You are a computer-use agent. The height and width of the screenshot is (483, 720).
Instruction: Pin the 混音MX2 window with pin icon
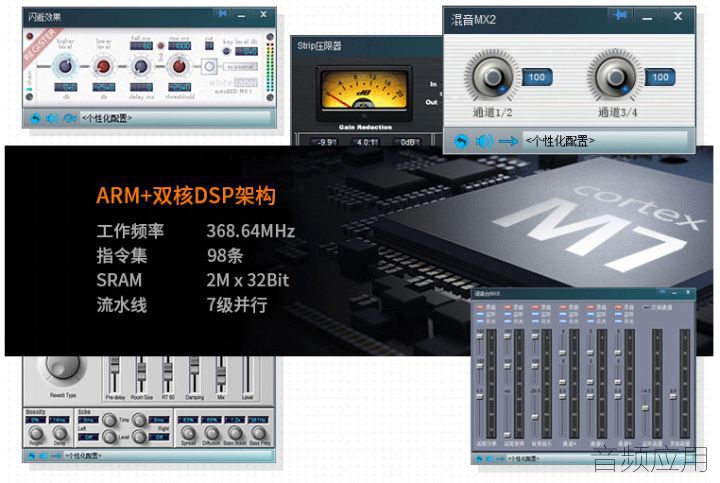[x=620, y=16]
